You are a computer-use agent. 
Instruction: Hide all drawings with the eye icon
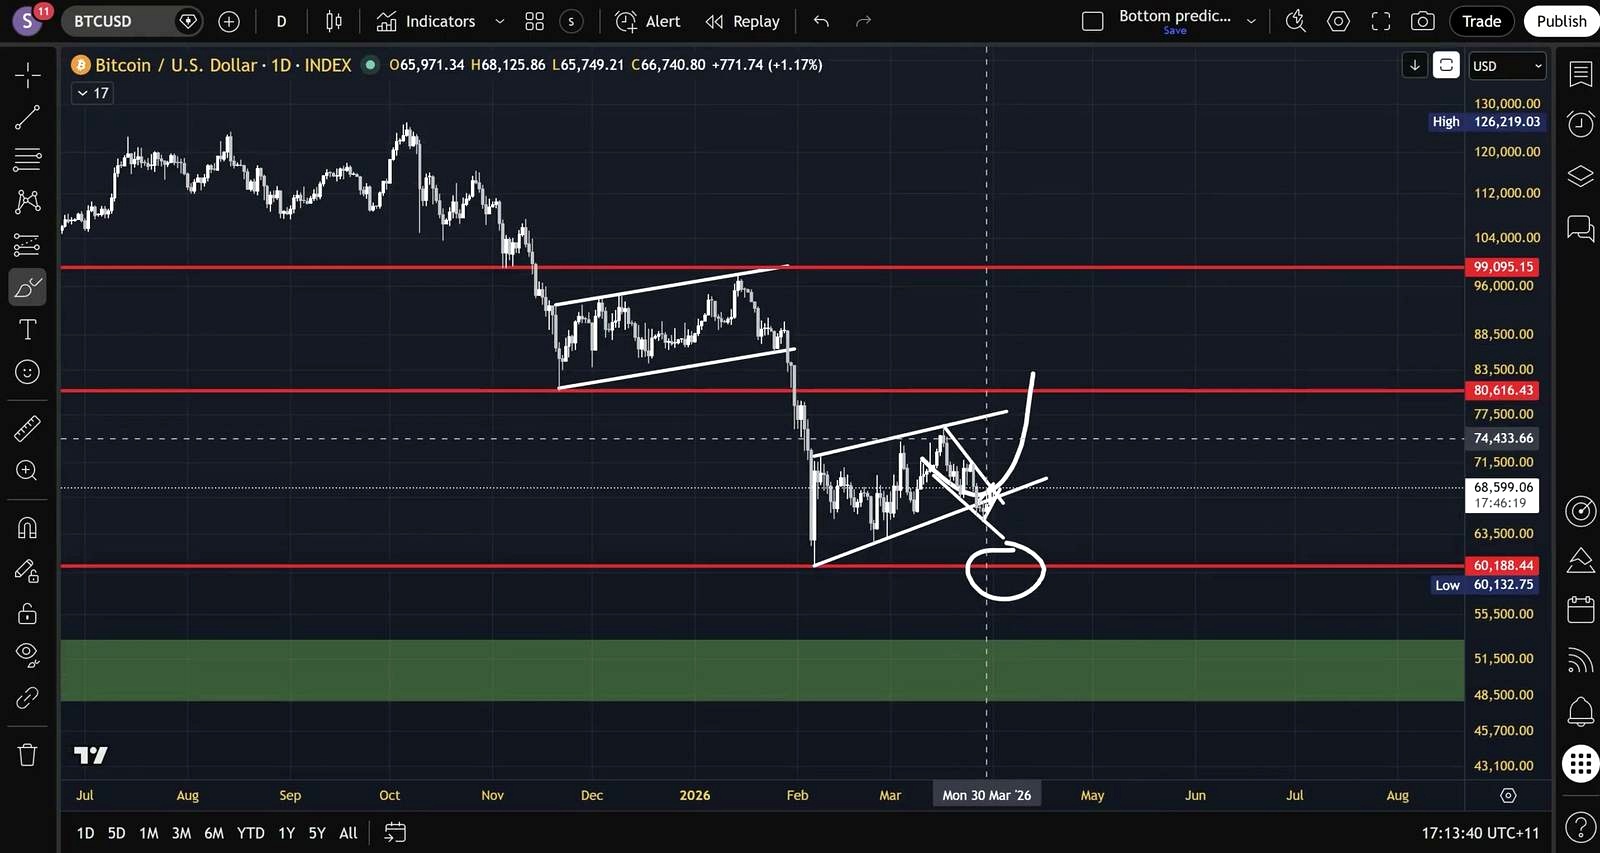28,655
